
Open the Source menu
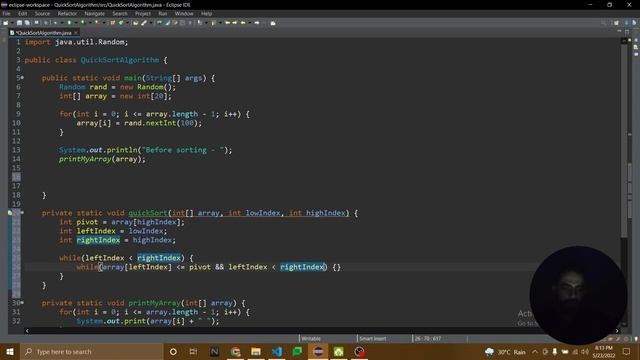click(x=42, y=13)
